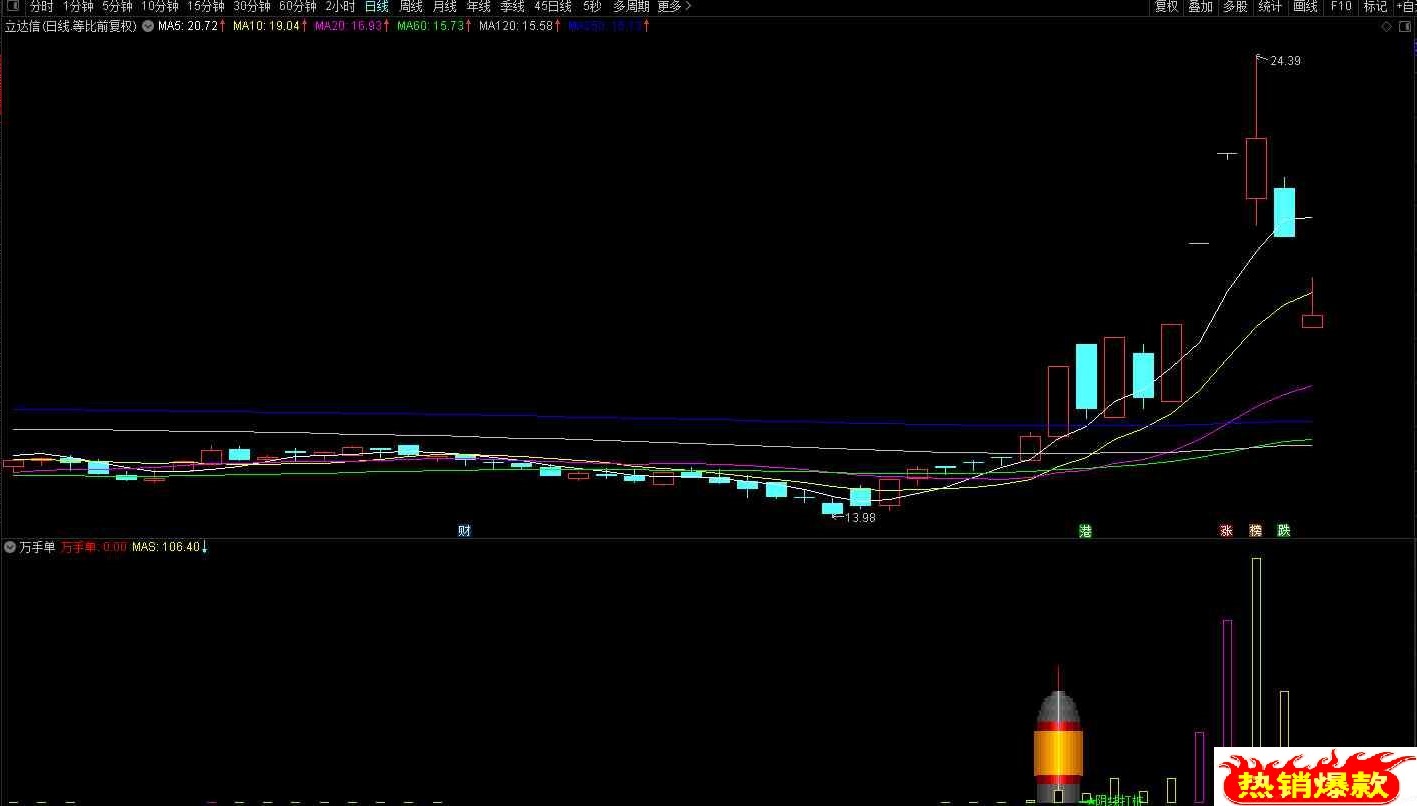1417x806 pixels.
Task: Select the 5分钟 period tab
Action: pos(117,6)
